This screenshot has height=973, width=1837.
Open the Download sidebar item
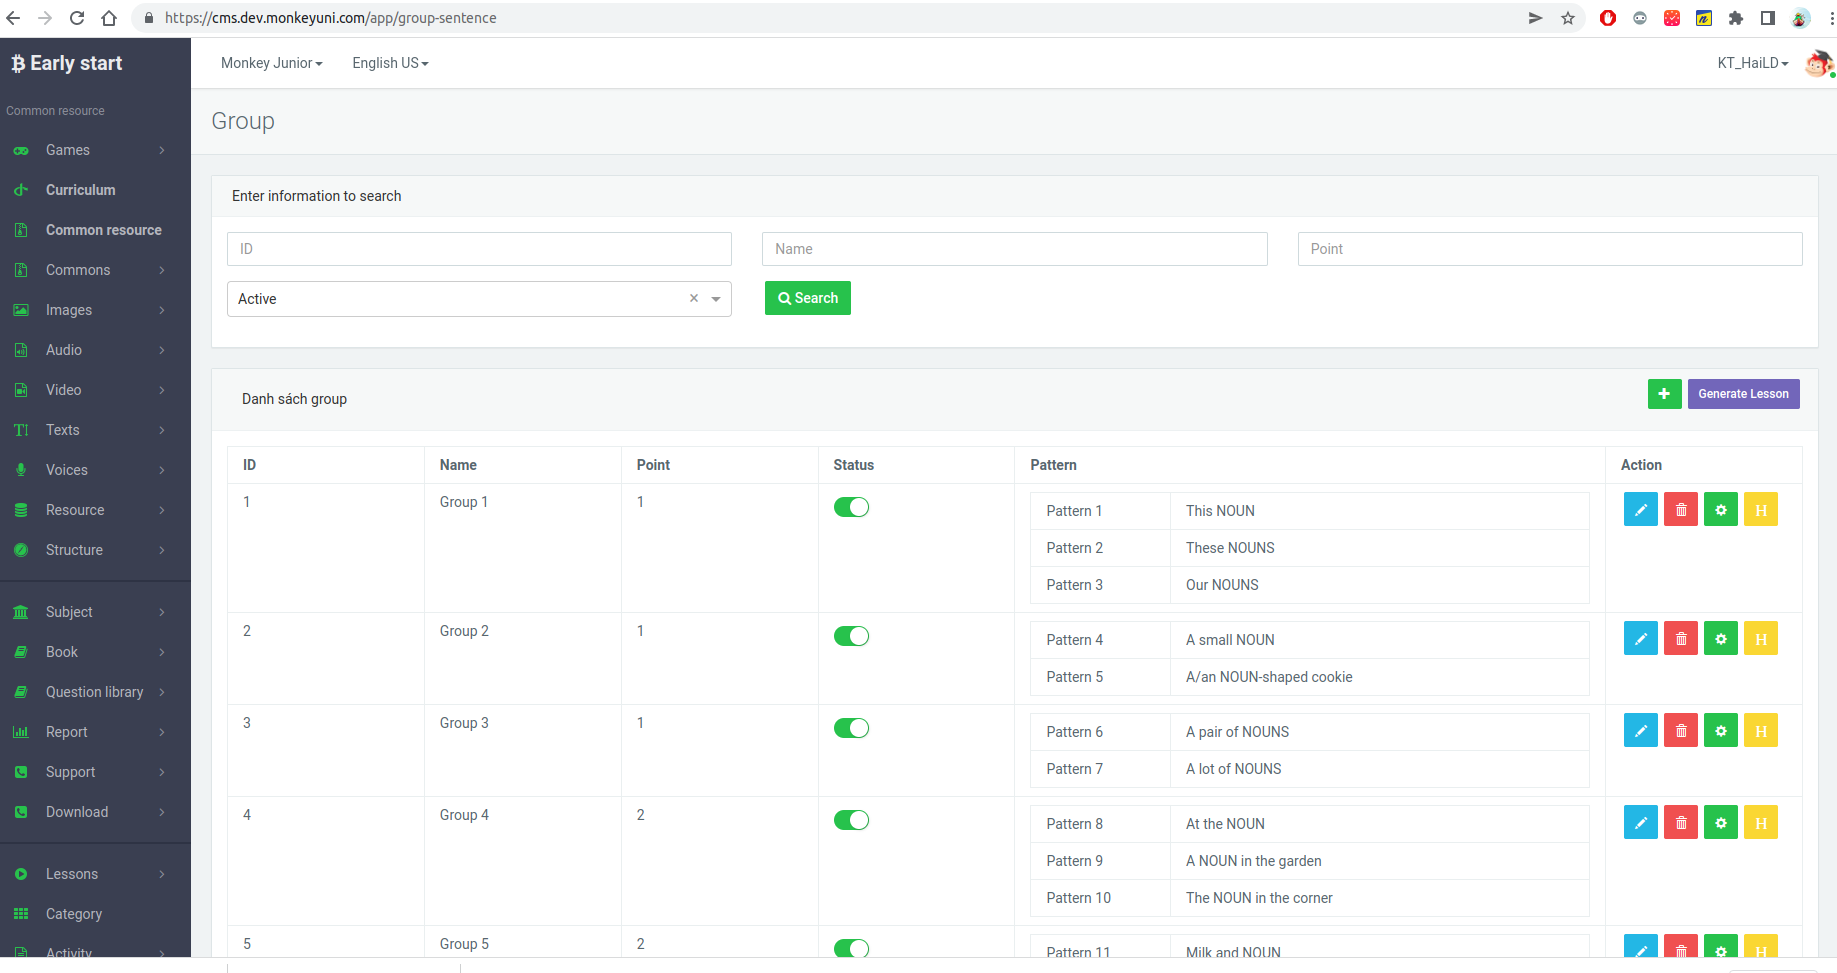[x=95, y=812]
